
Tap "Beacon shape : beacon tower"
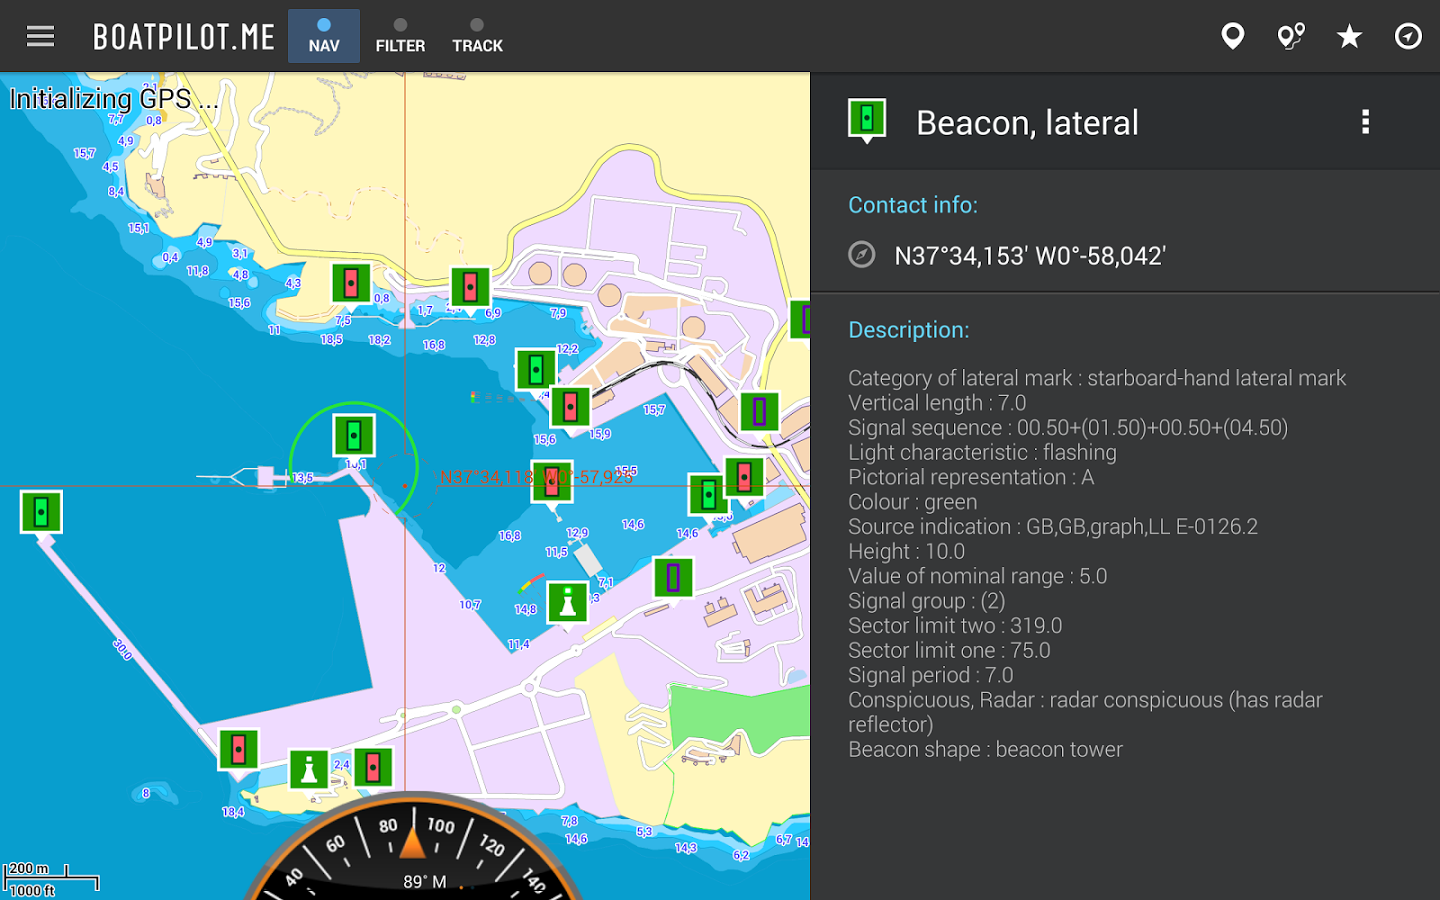pos(985,750)
